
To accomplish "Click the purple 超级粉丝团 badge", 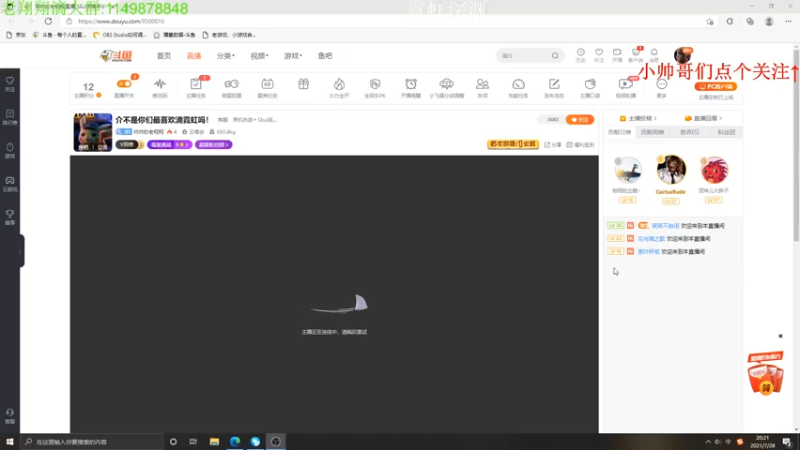I will pyautogui.click(x=213, y=145).
